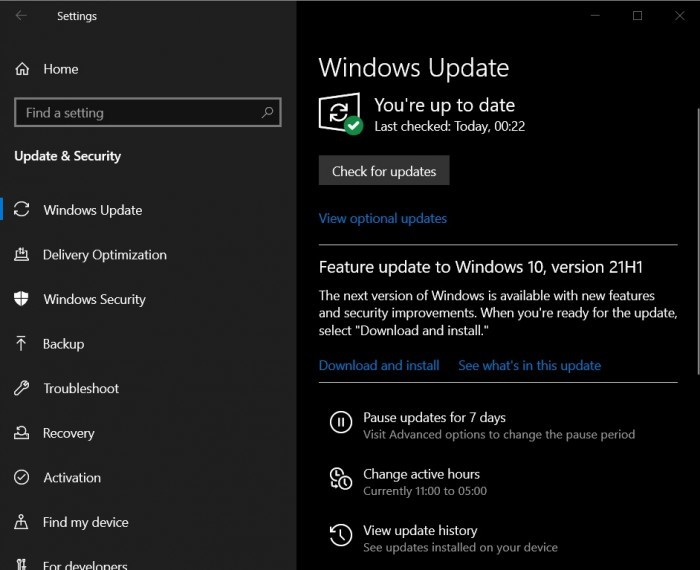This screenshot has height=570, width=700.
Task: Click the Home icon in sidebar
Action: 22,69
